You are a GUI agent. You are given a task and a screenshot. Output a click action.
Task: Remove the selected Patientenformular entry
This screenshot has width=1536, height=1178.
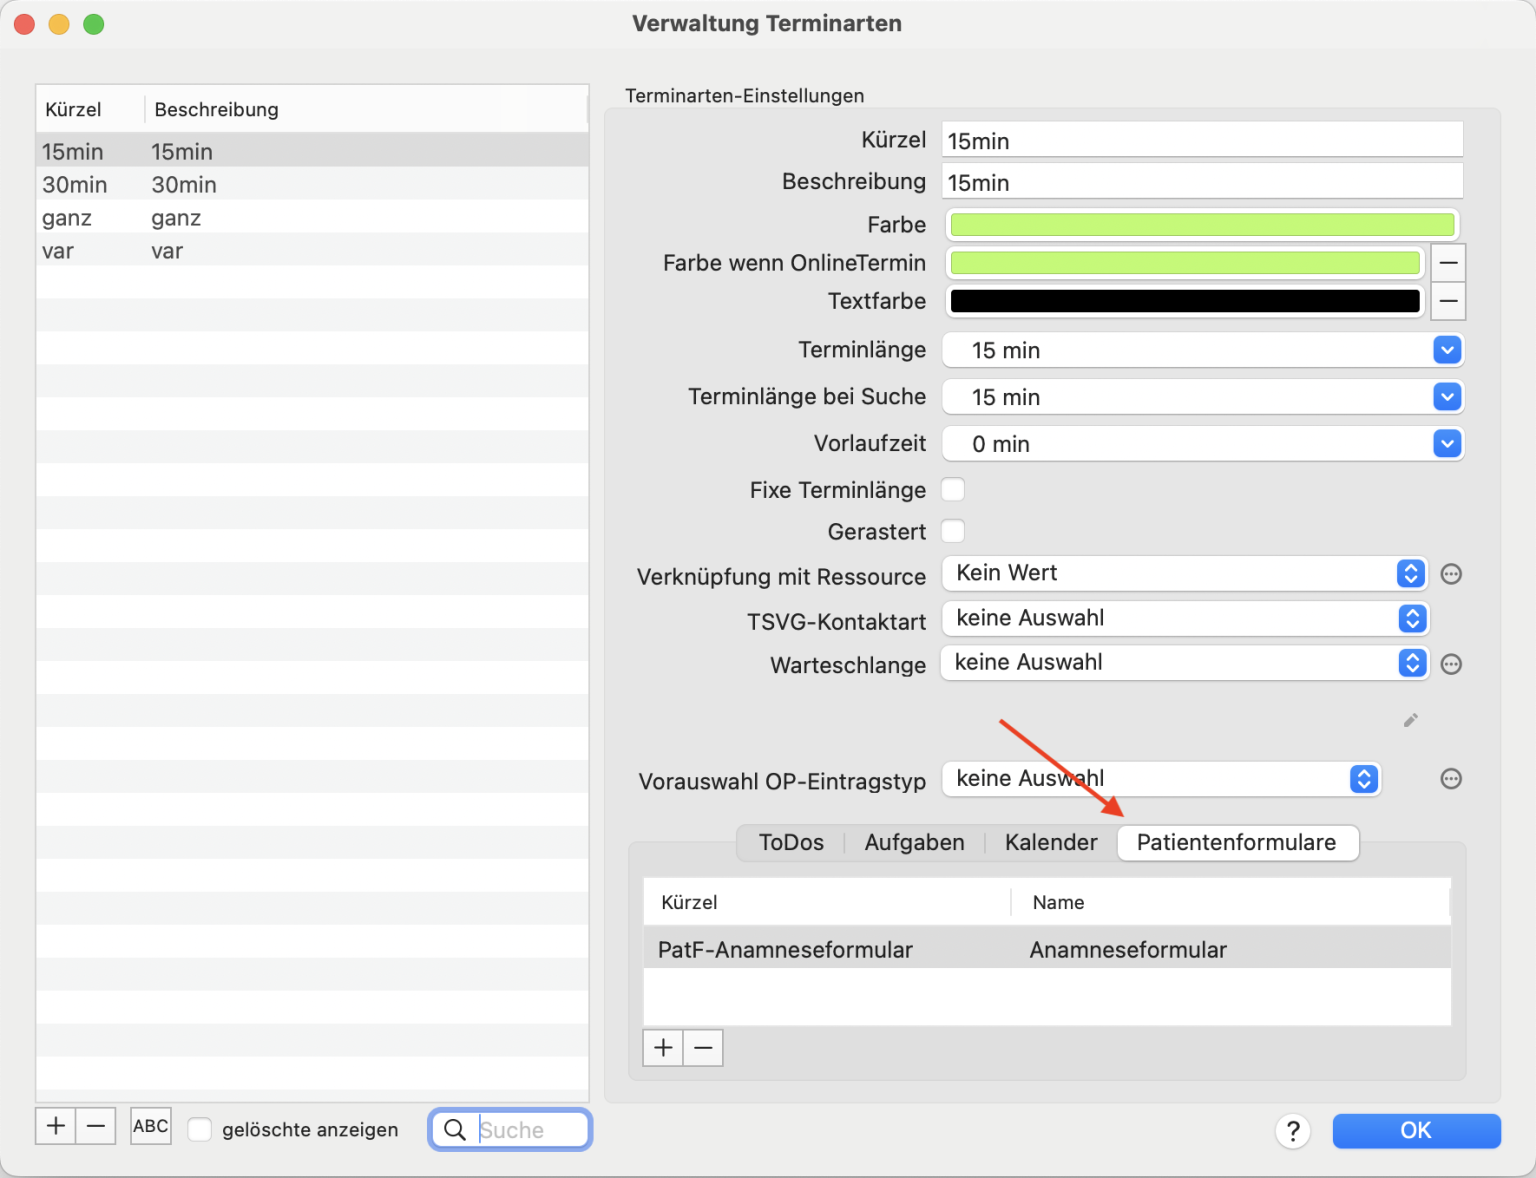point(703,1048)
